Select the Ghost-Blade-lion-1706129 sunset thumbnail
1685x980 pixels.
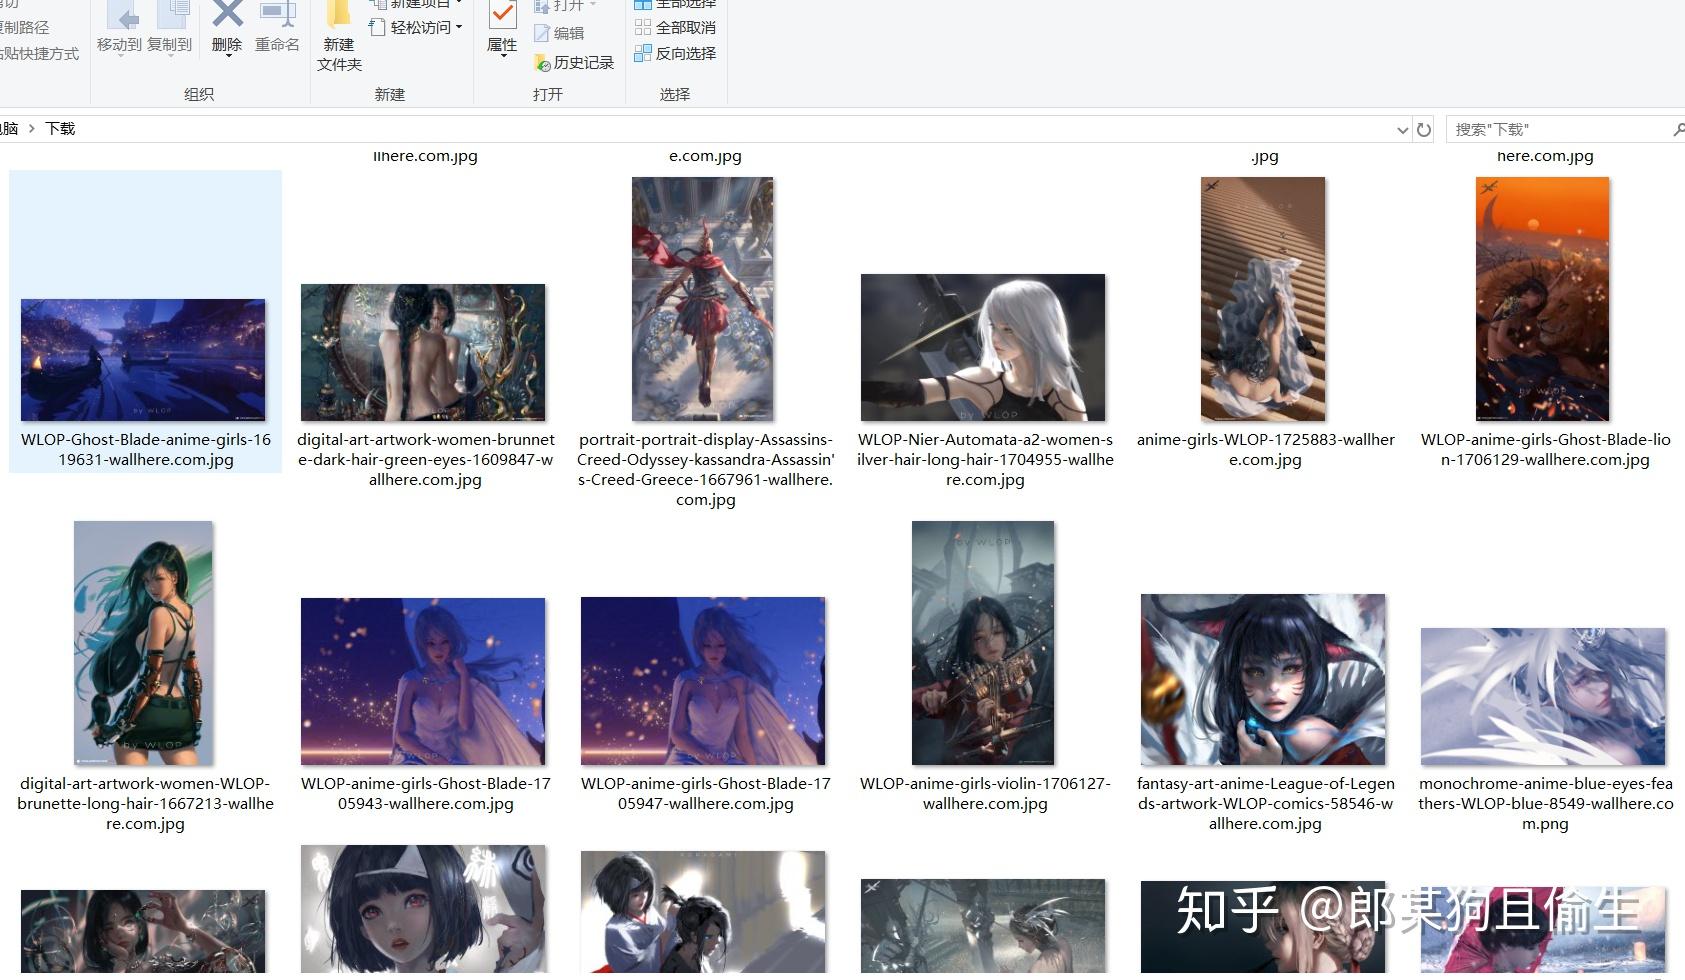[1543, 299]
